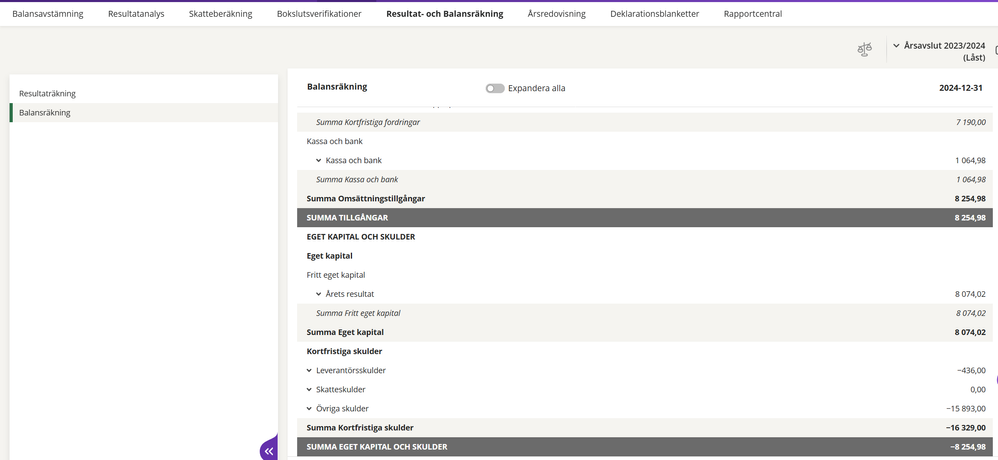The height and width of the screenshot is (460, 998).
Task: Expand the Leverantörsskulder row
Action: click(x=310, y=370)
